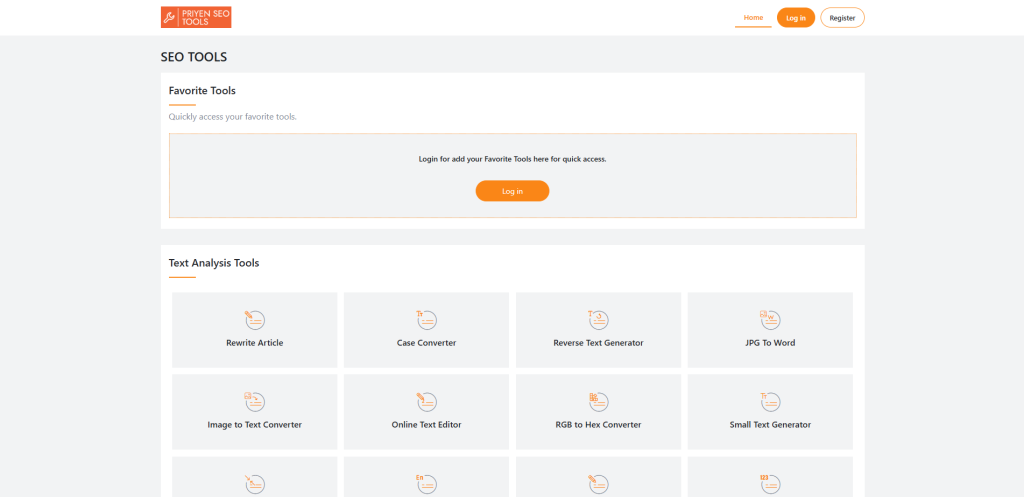
Task: Click the Priyen SEO Tools logo
Action: click(x=196, y=17)
